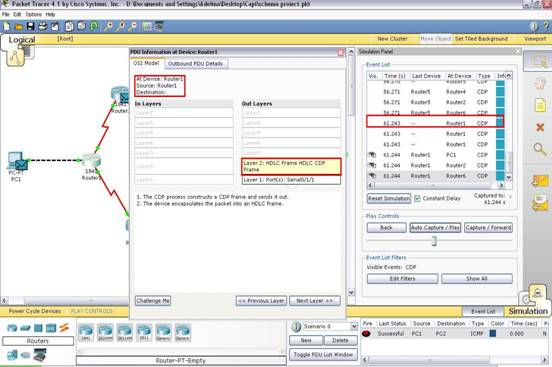Switch to Outbound PDU Details tab

[195, 64]
